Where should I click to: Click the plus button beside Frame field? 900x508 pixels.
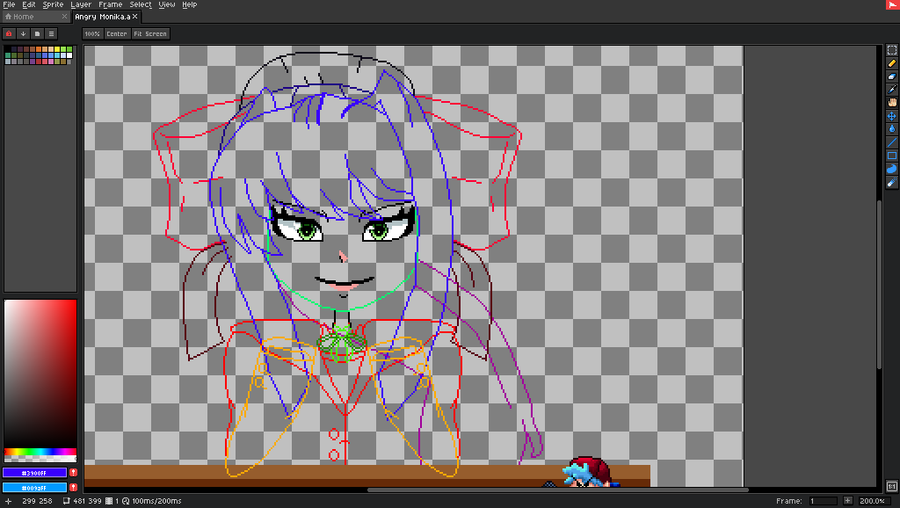848,501
